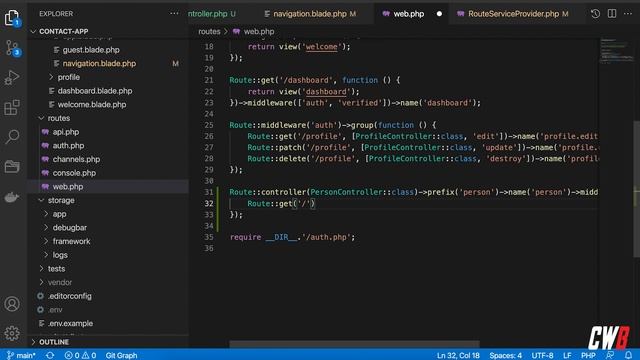Open Git Graph from status bar
640x360 pixels.
pyautogui.click(x=121, y=355)
